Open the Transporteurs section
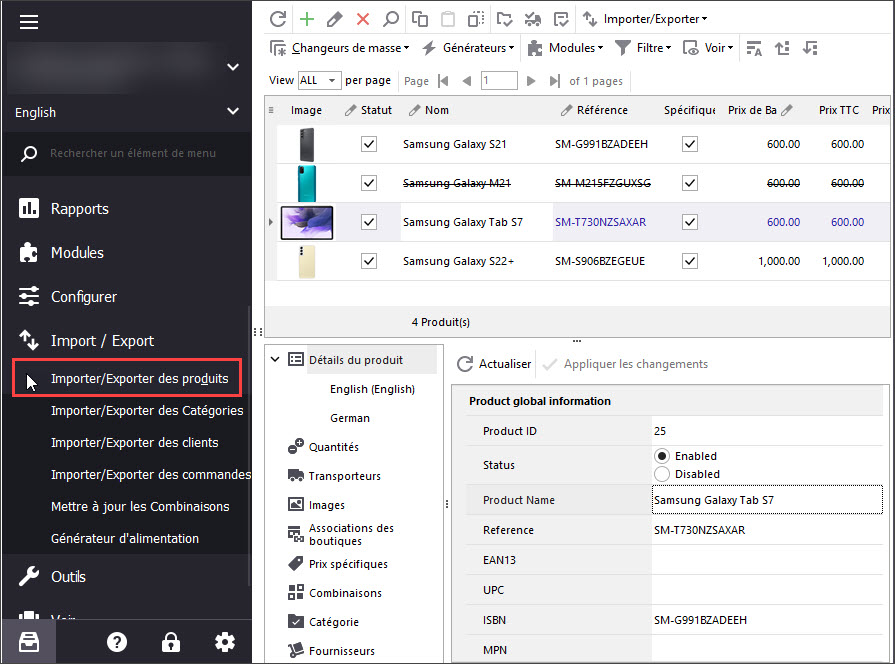 tap(344, 476)
